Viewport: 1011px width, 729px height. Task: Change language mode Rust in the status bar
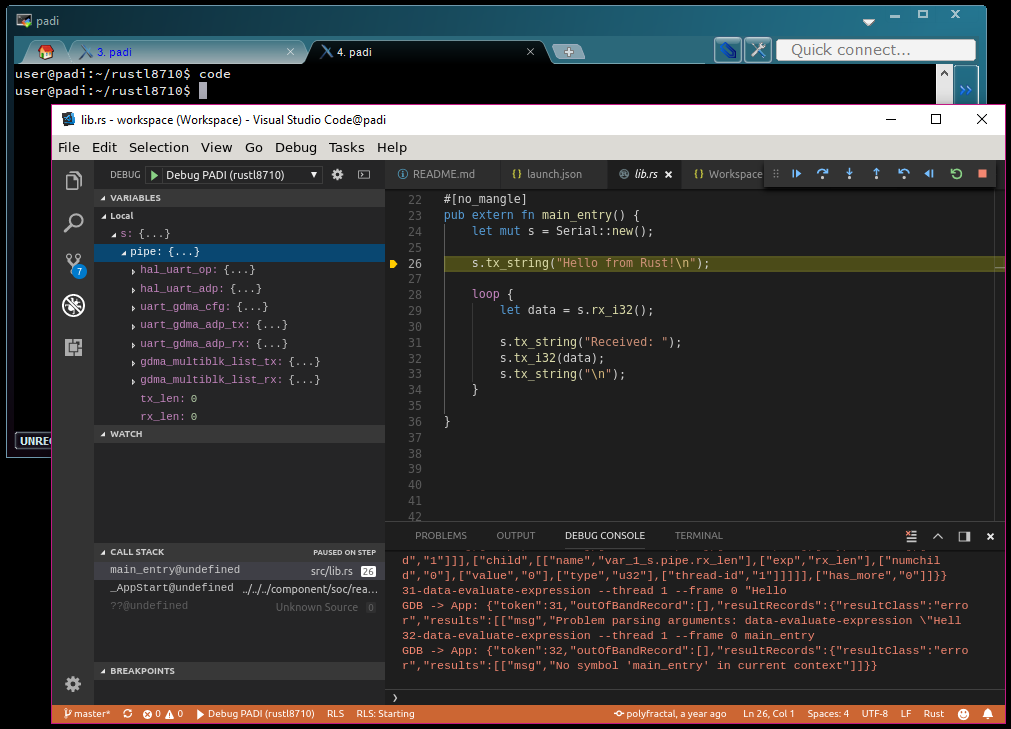click(934, 714)
